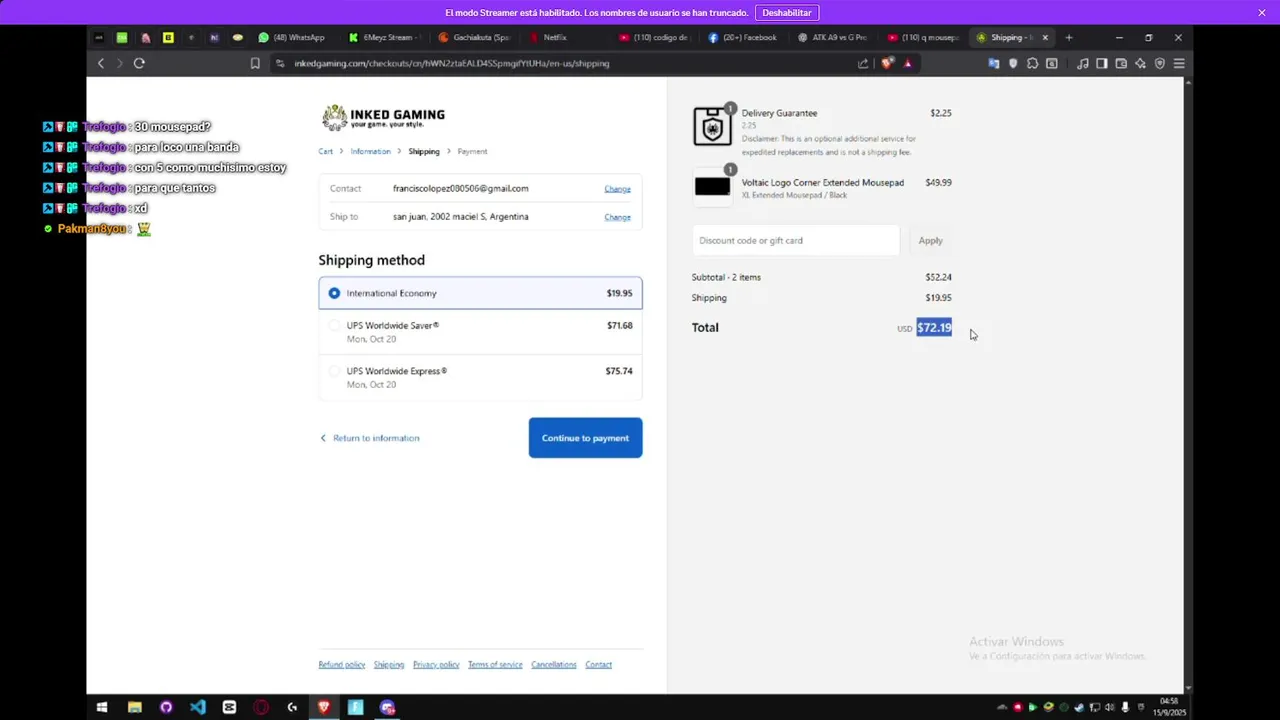
Task: Toggle the browser sidebar panel icon
Action: coord(1102,63)
